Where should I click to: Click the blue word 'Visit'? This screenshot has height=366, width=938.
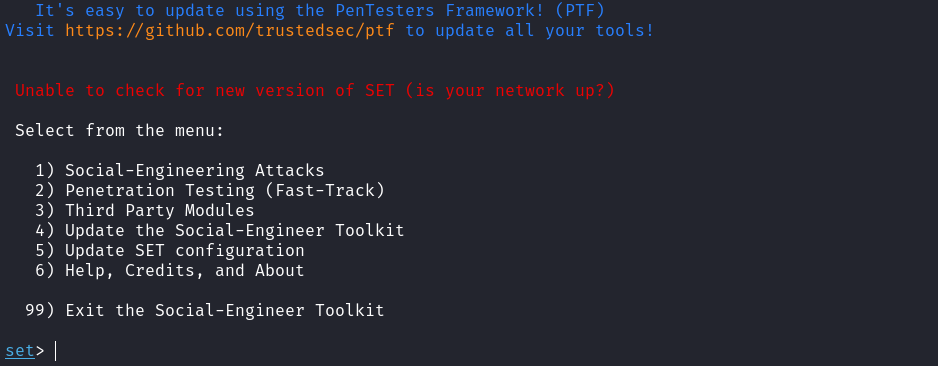pyautogui.click(x=30, y=30)
